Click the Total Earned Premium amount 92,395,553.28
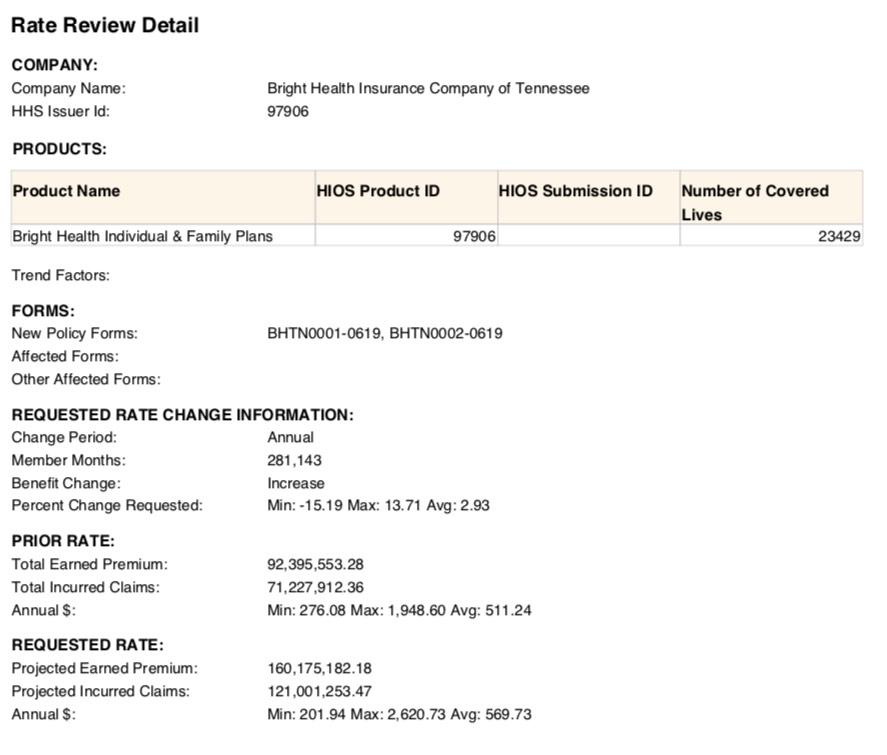Screen dimensions: 887x755 pos(315,564)
